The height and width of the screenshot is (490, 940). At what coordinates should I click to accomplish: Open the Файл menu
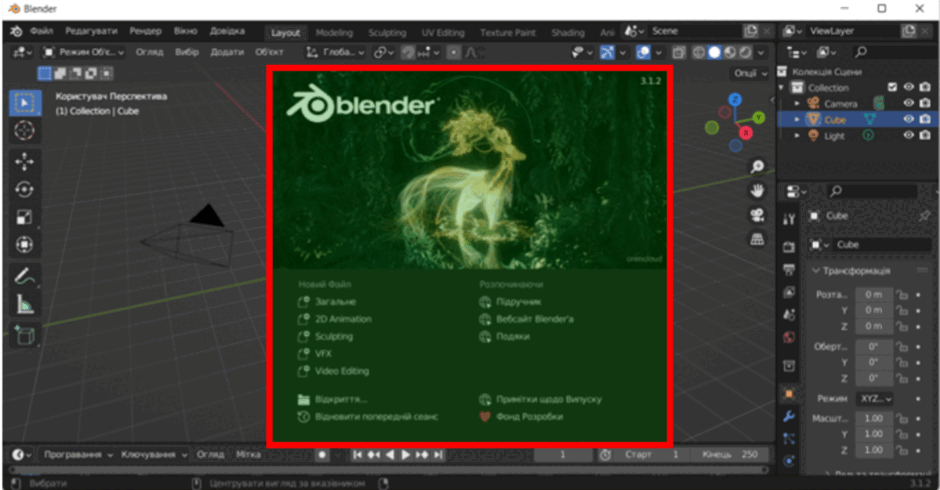tap(41, 31)
